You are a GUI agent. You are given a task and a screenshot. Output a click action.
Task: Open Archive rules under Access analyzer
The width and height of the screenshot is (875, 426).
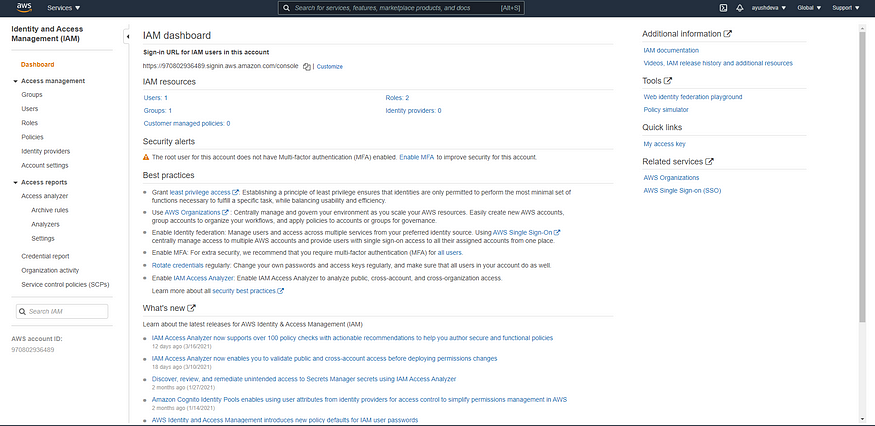coord(50,210)
